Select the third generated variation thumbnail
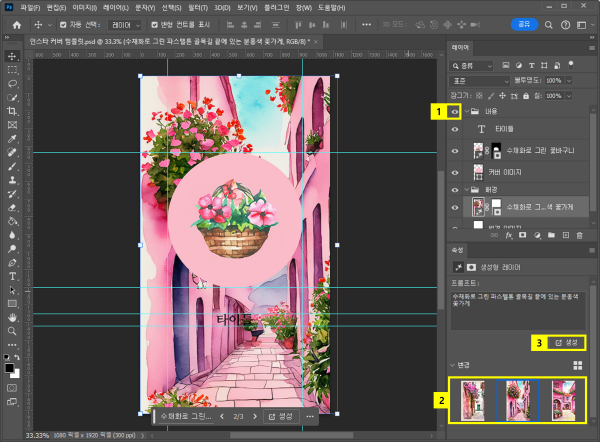600x442 pixels. point(564,401)
